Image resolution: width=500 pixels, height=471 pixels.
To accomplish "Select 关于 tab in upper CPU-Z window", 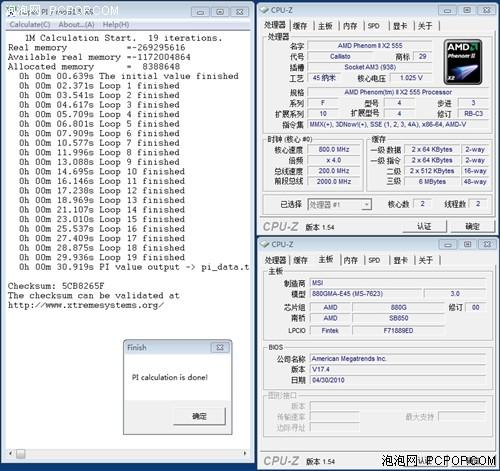I will [x=425, y=26].
